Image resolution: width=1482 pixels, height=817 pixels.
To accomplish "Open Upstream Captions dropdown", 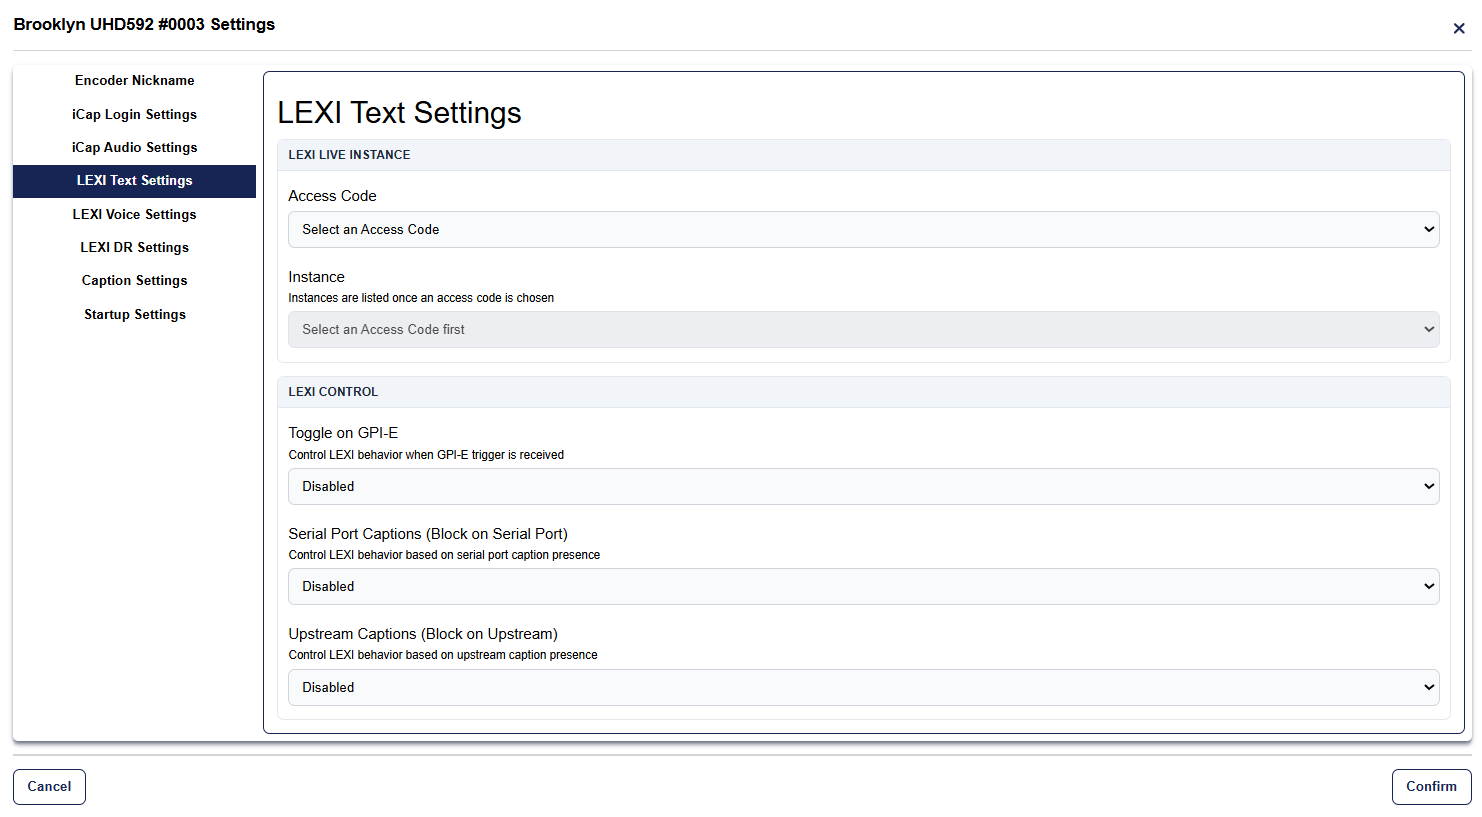I will point(863,687).
